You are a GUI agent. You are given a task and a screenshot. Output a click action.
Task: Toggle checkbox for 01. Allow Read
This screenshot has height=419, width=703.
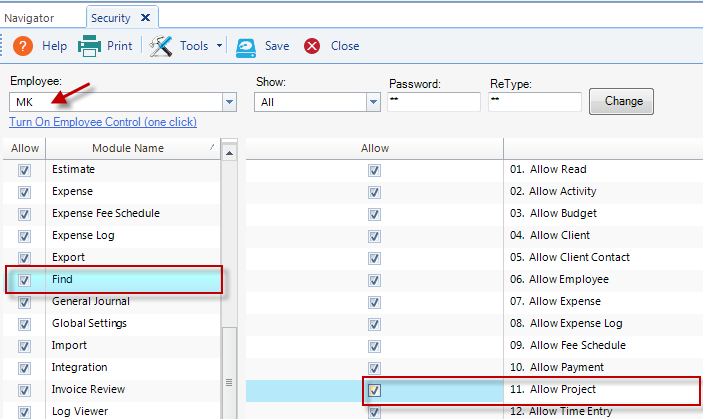pyautogui.click(x=374, y=170)
